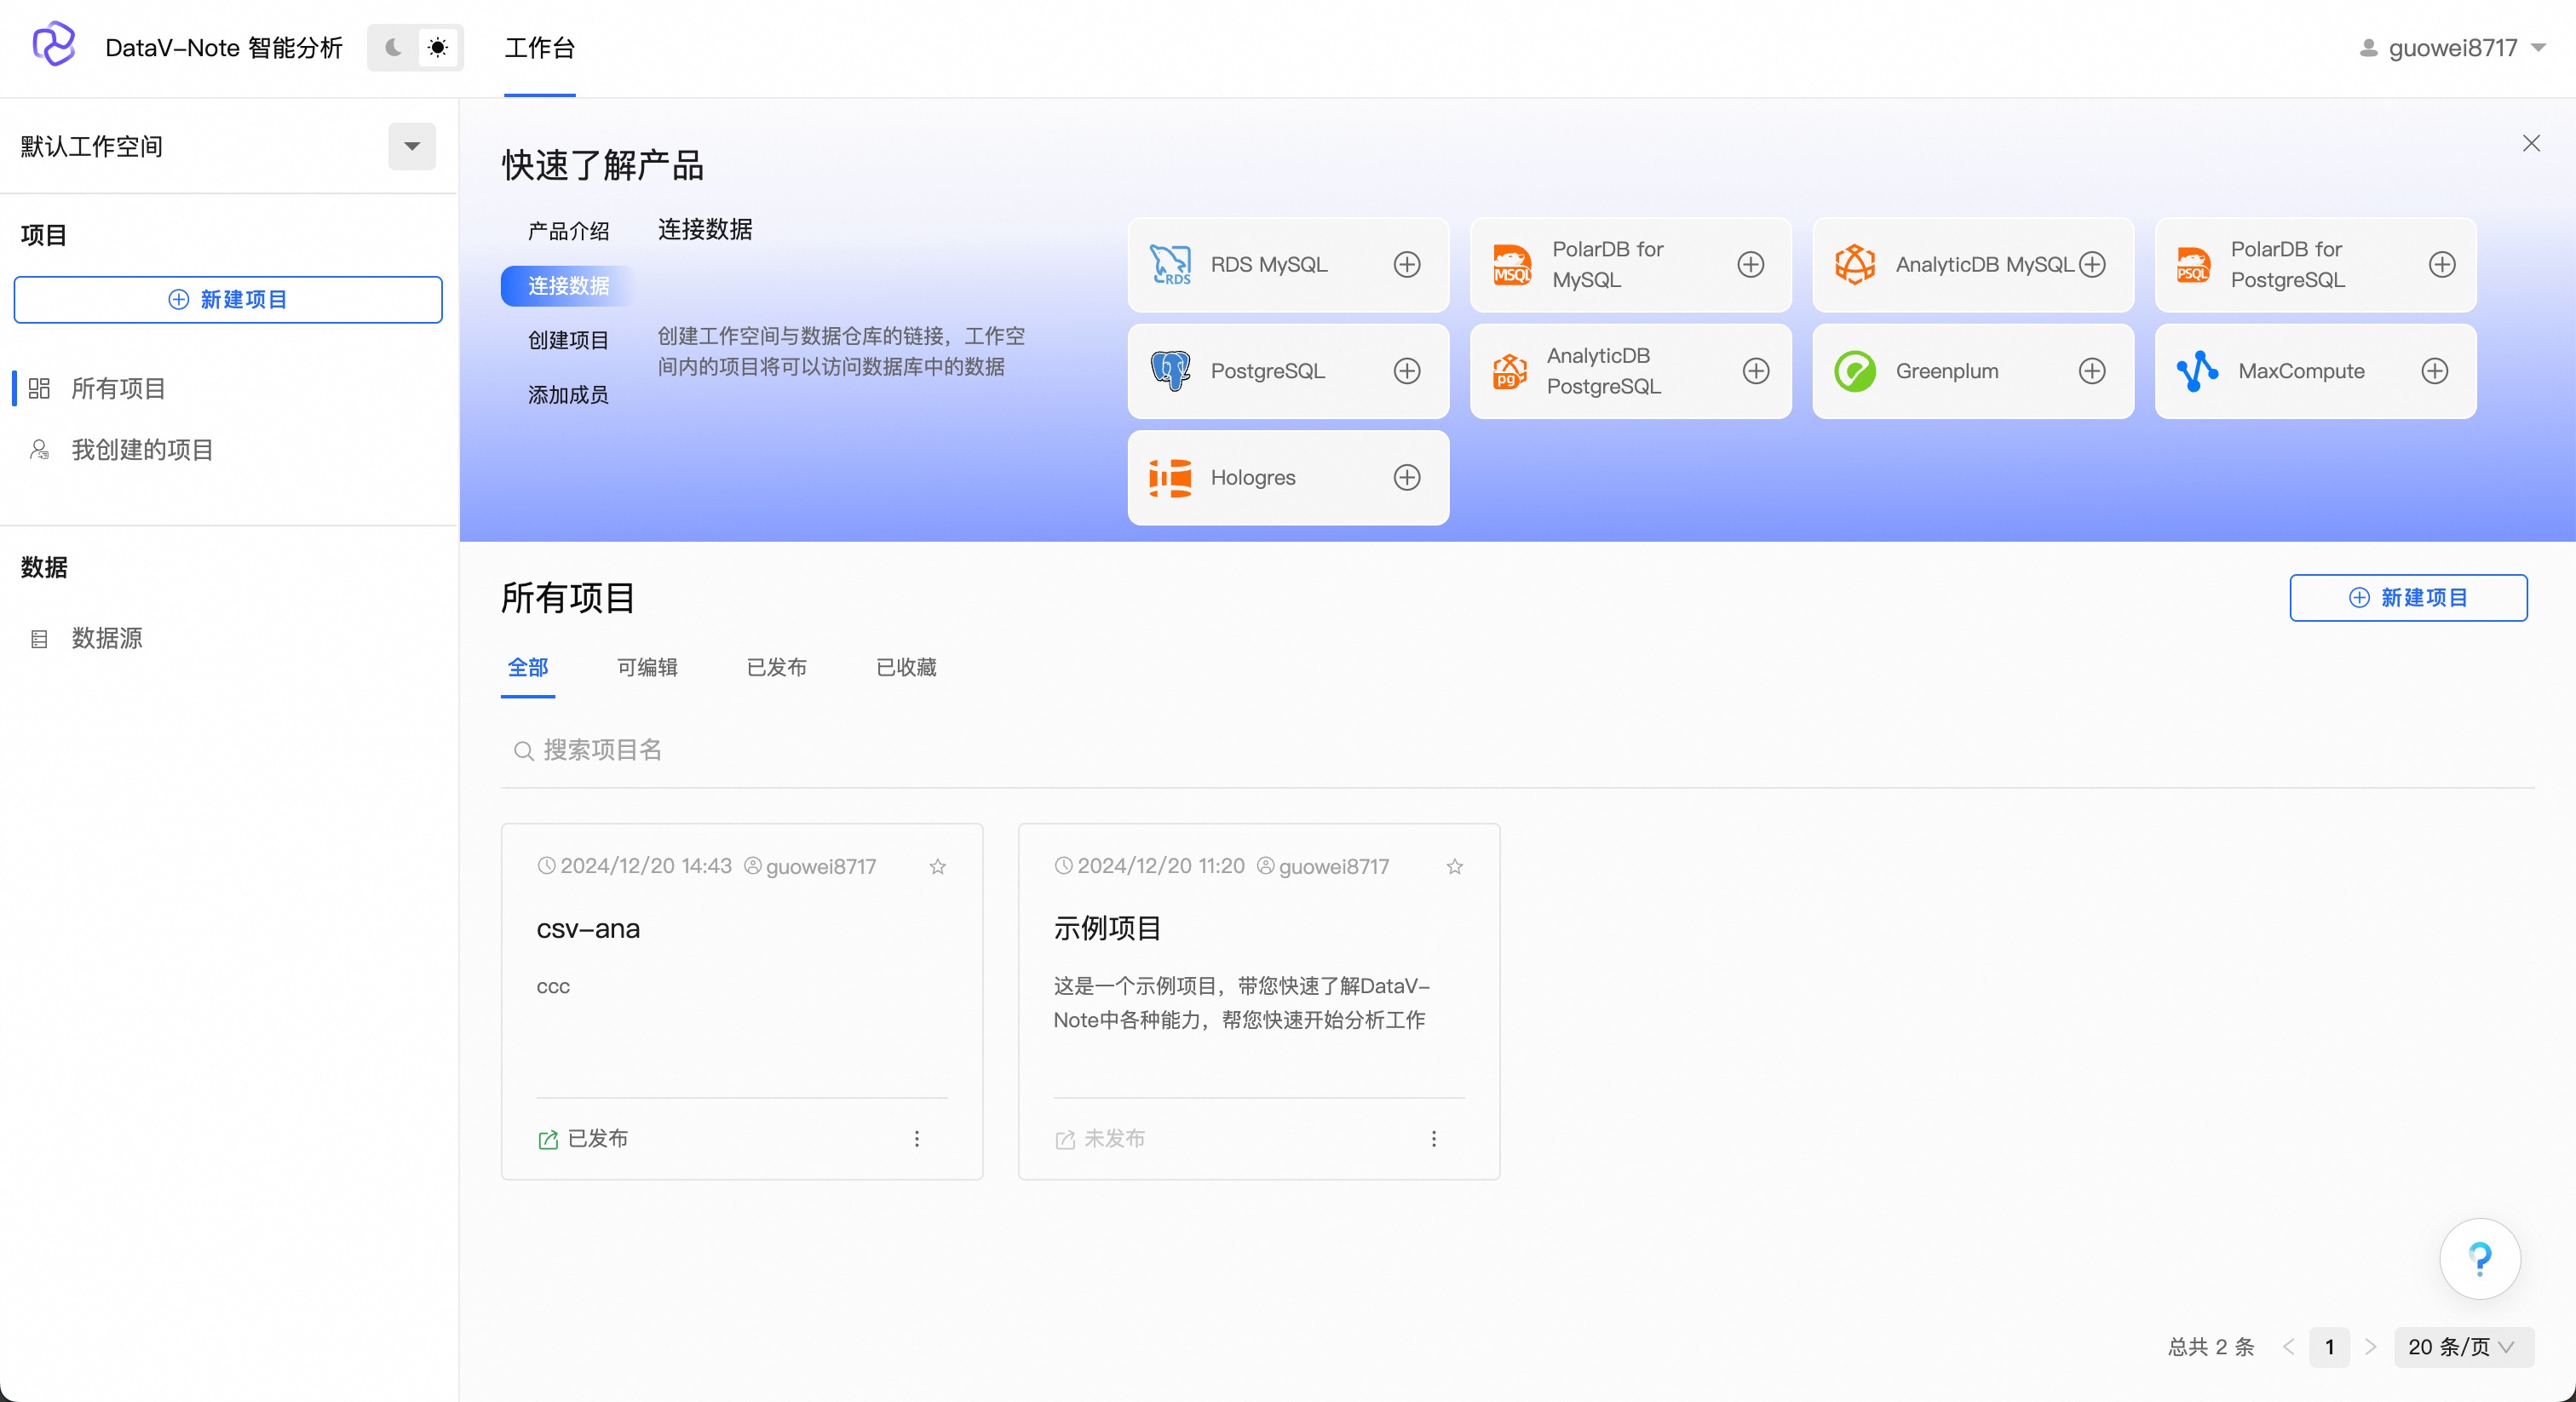Open the guowei8717 user menu

(x=2450, y=47)
